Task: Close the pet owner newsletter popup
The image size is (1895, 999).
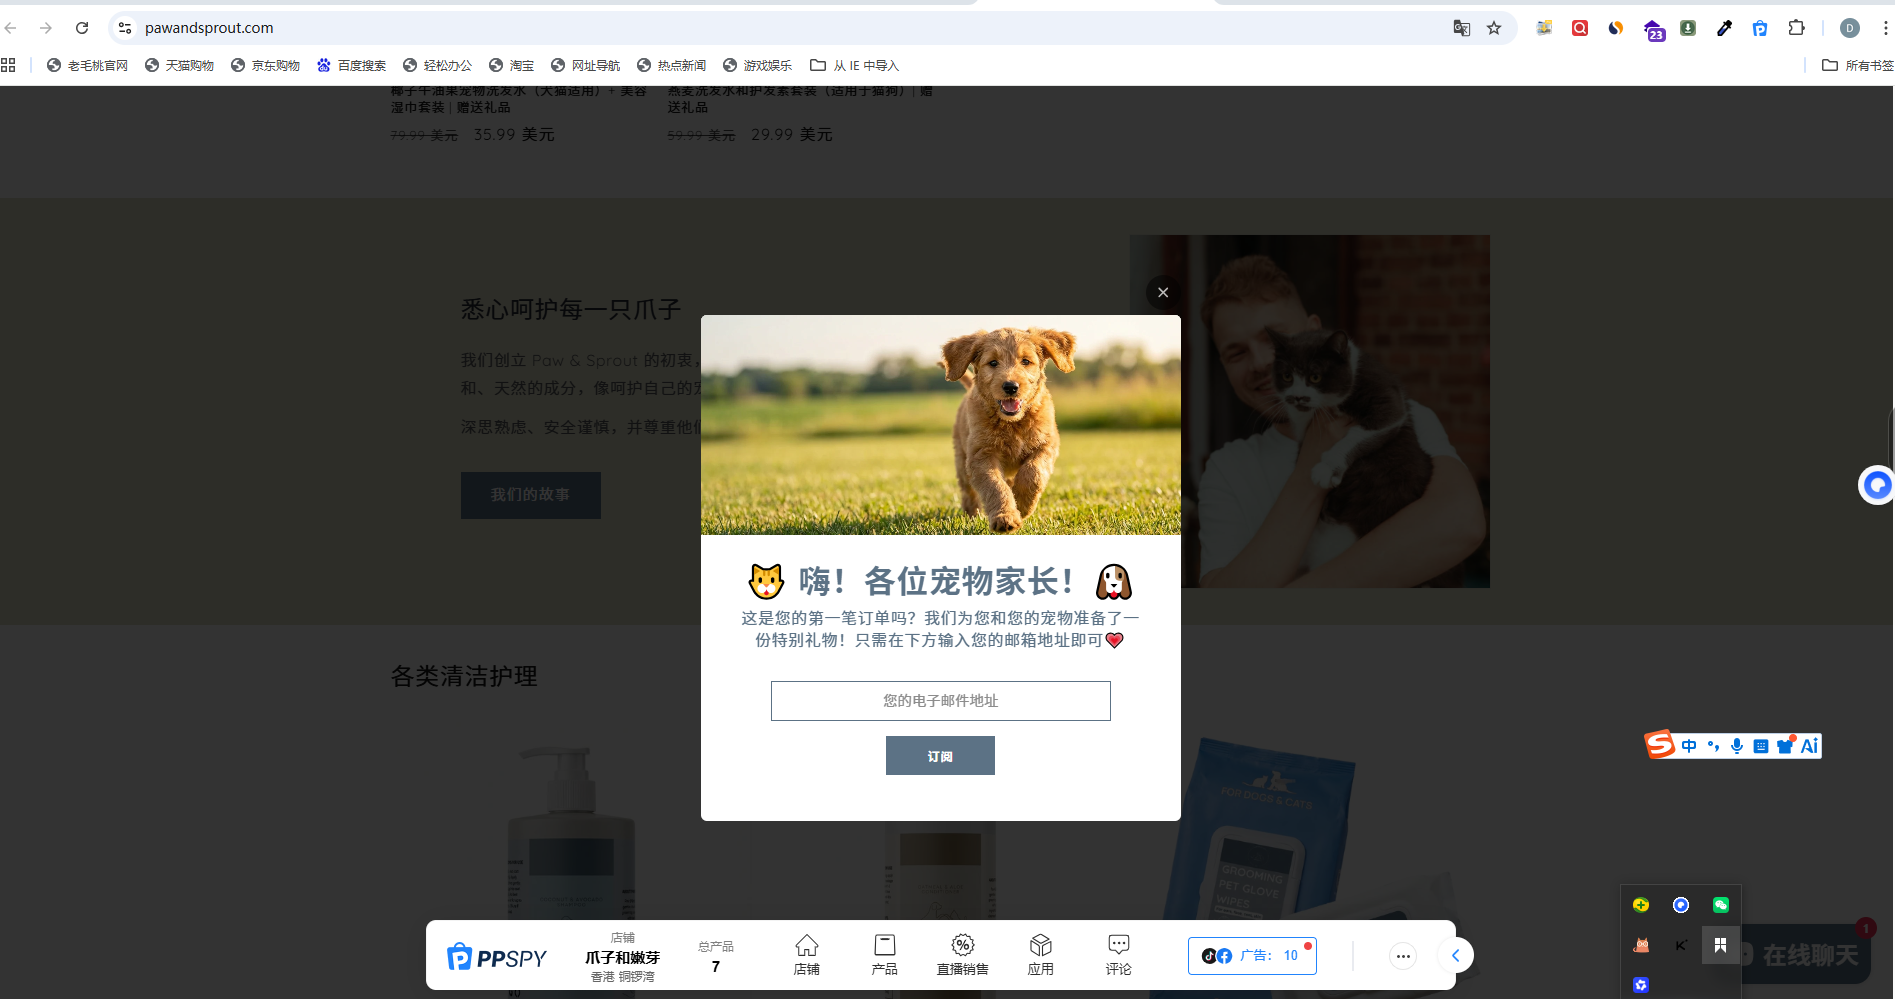Action: click(x=1162, y=292)
